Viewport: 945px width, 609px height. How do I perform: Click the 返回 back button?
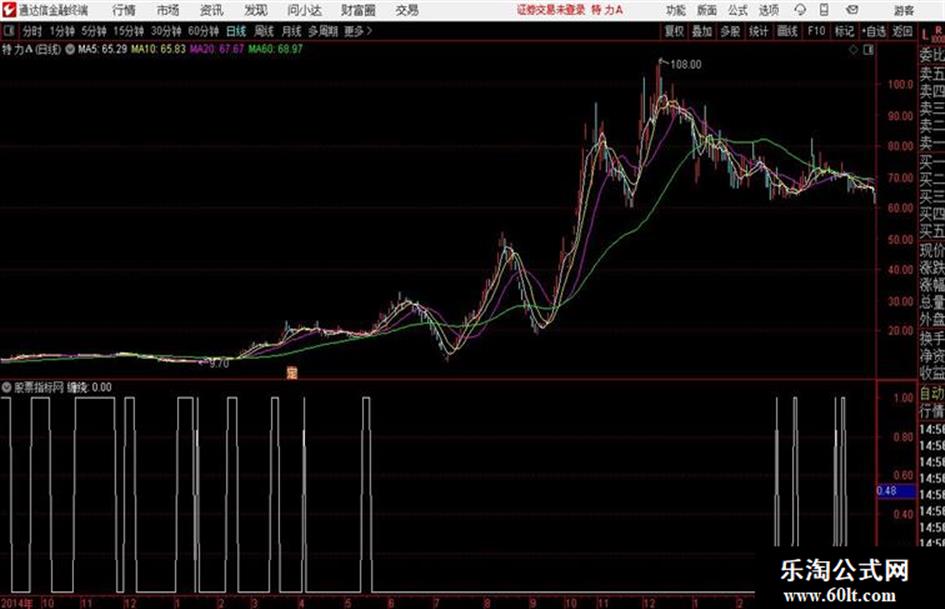(x=902, y=31)
